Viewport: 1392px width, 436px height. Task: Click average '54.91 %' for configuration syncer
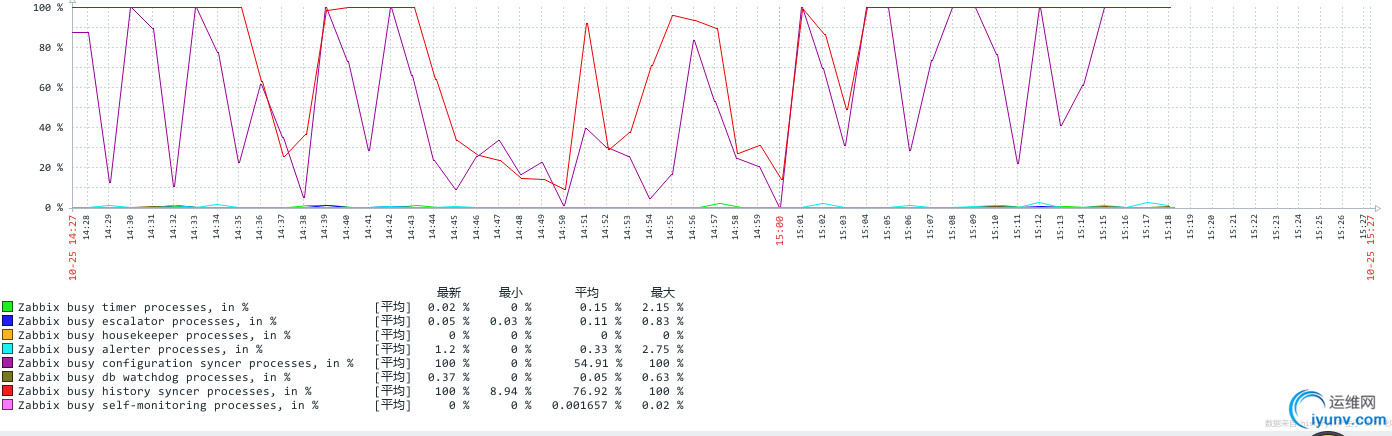tap(597, 363)
